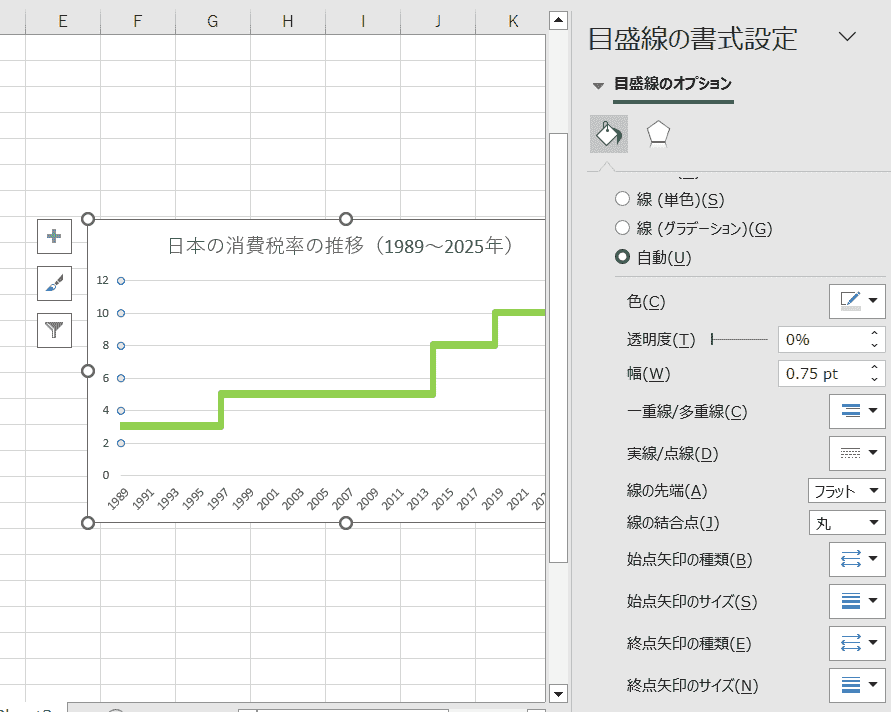891x712 pixels.
Task: Select the 線 (単色) radio button
Action: (x=623, y=199)
